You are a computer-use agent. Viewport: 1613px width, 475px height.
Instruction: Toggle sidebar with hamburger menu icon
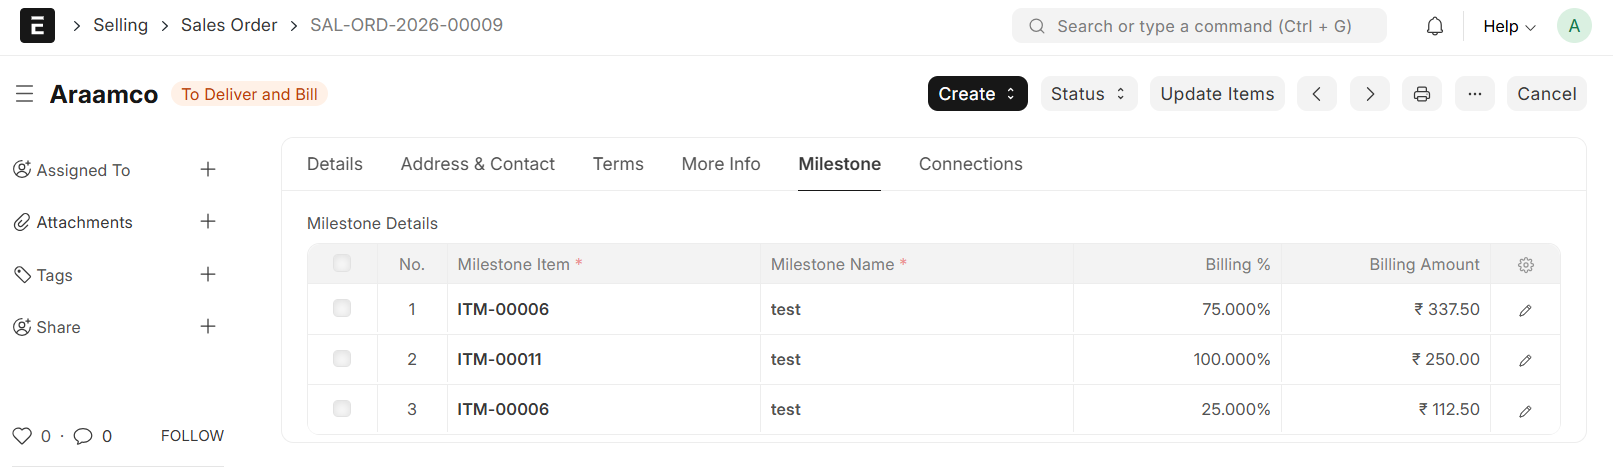point(25,94)
